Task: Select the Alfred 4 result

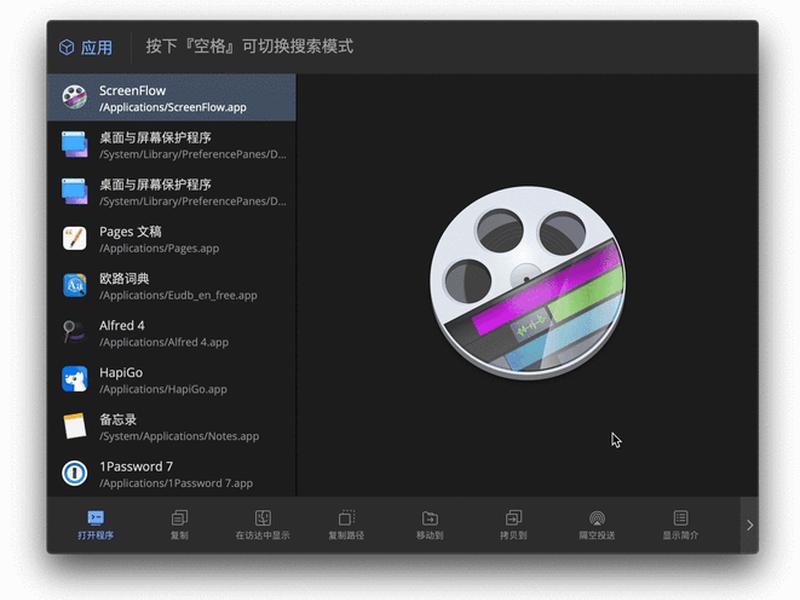Action: 171,333
